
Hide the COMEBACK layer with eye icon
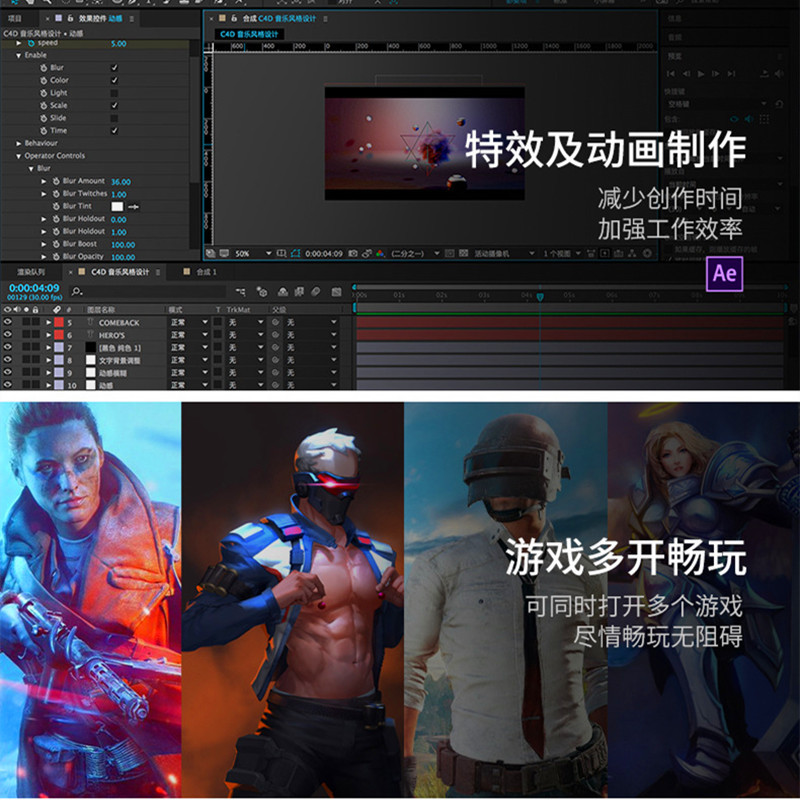[7, 322]
